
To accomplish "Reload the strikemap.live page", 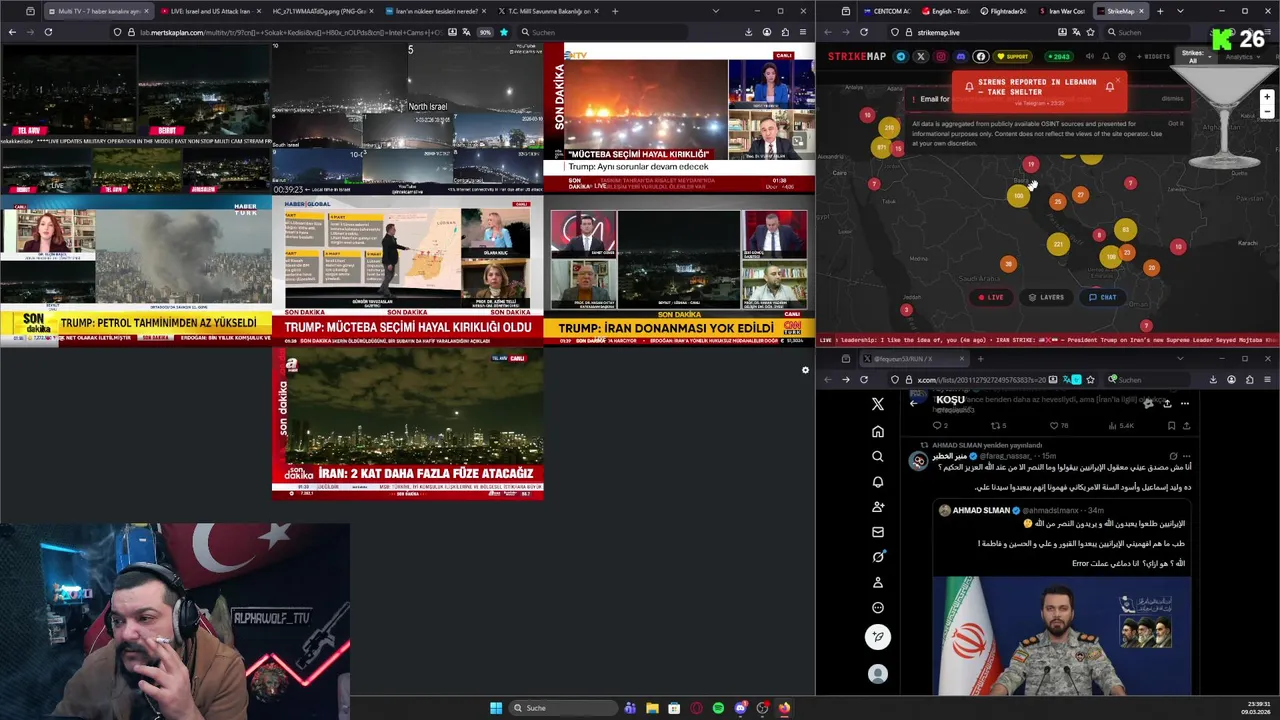I will [x=864, y=32].
